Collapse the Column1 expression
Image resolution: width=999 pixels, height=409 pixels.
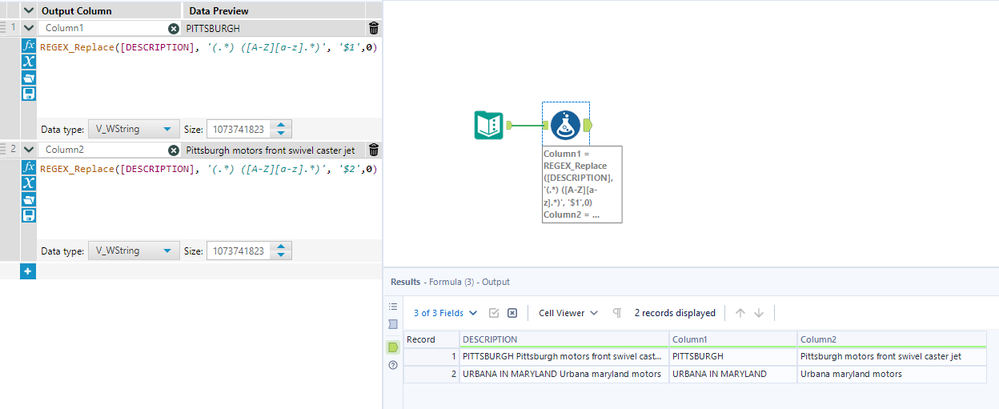point(28,28)
